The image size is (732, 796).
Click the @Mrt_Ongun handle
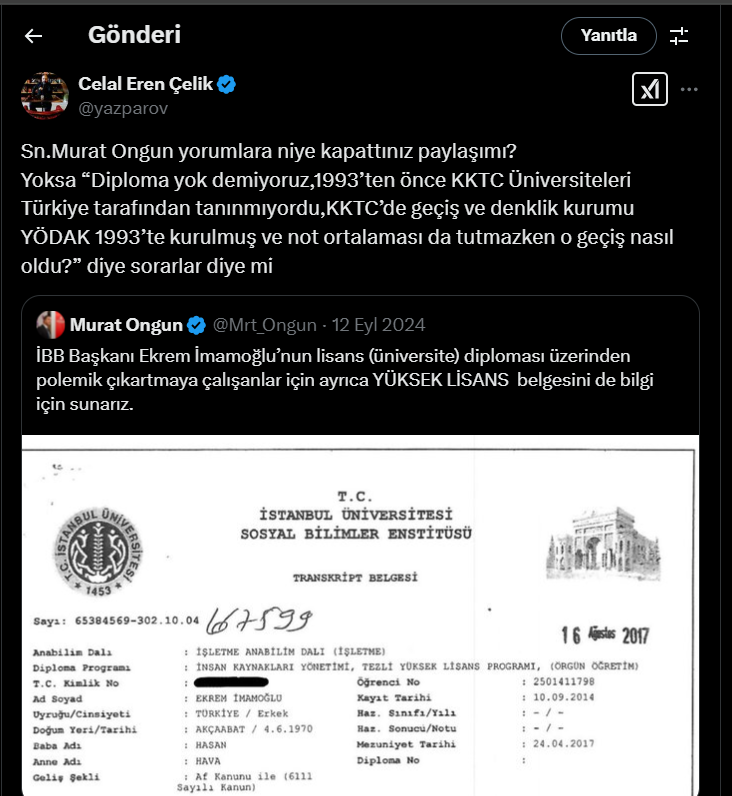tap(264, 325)
